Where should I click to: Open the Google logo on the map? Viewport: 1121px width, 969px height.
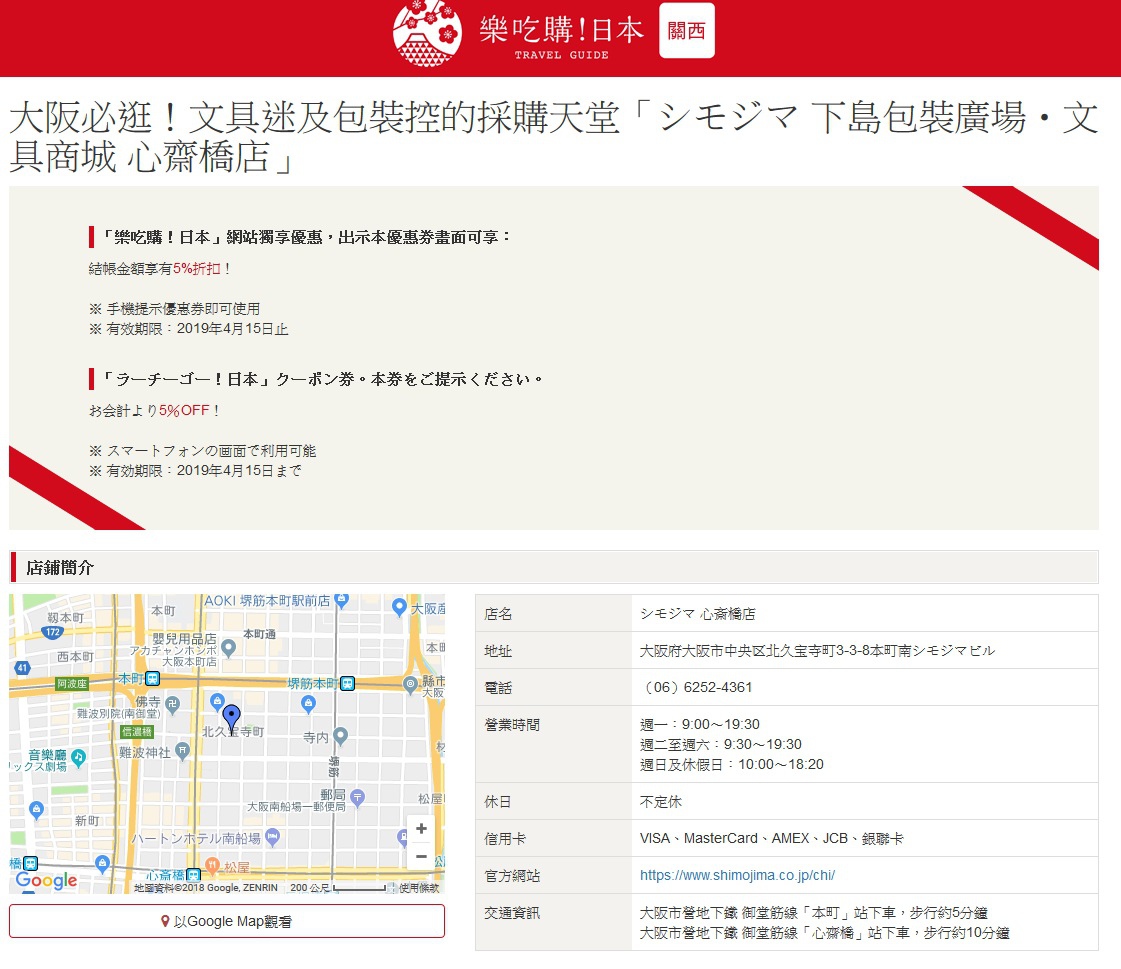pyautogui.click(x=46, y=880)
